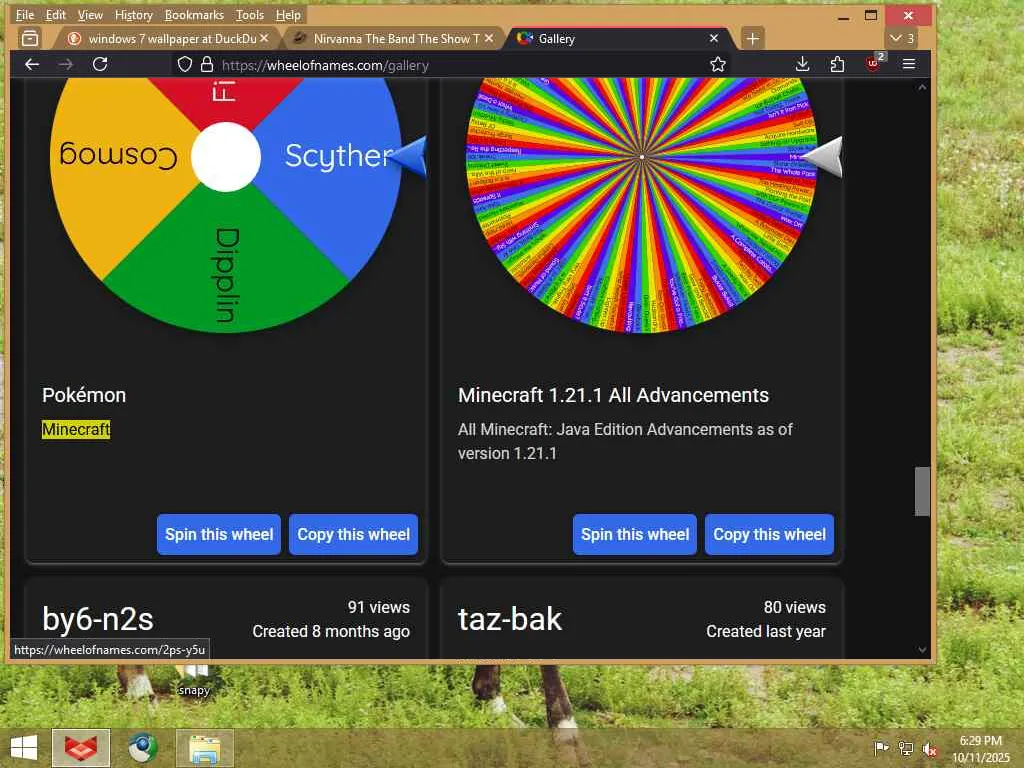Open the red fox taskbar app
This screenshot has width=1024, height=768.
[81, 748]
